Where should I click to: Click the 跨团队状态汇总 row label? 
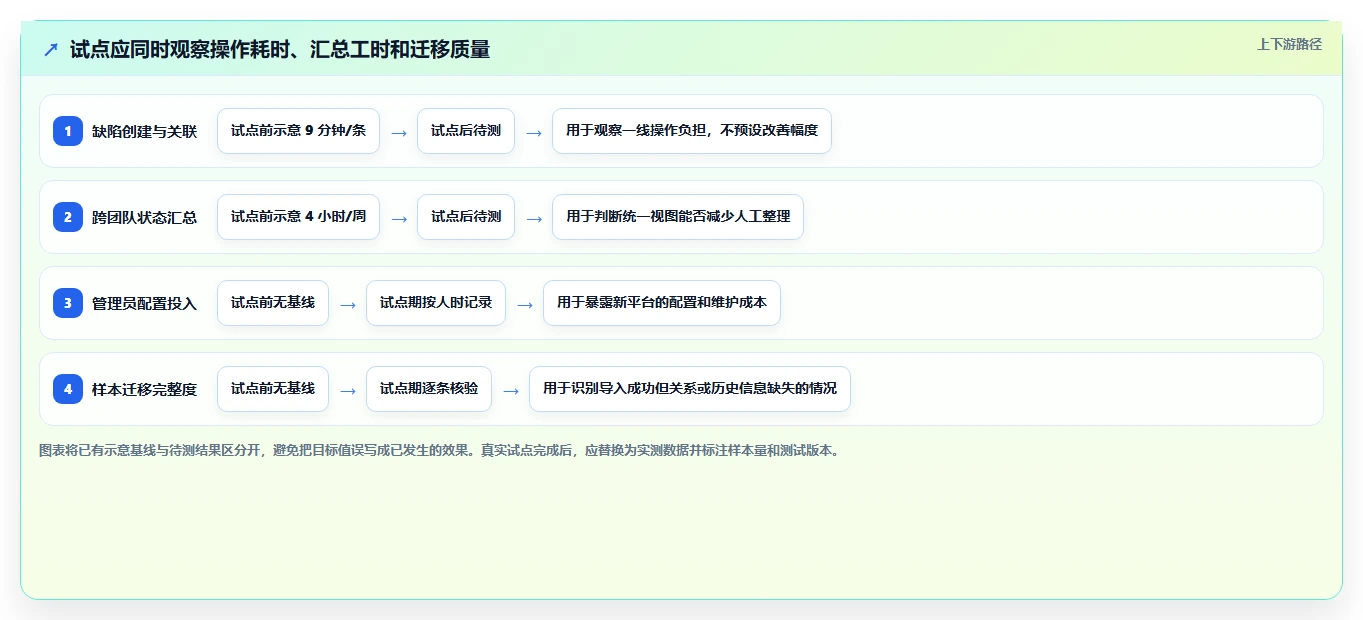coord(144,218)
